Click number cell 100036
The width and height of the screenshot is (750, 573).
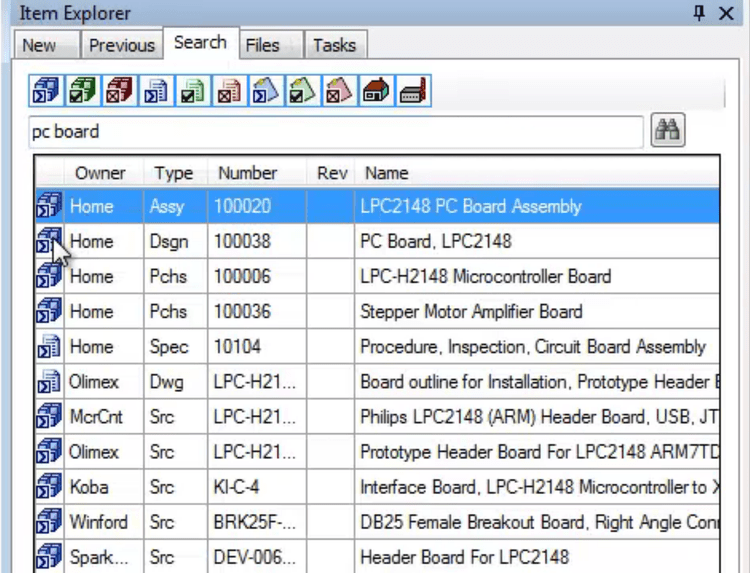257,311
